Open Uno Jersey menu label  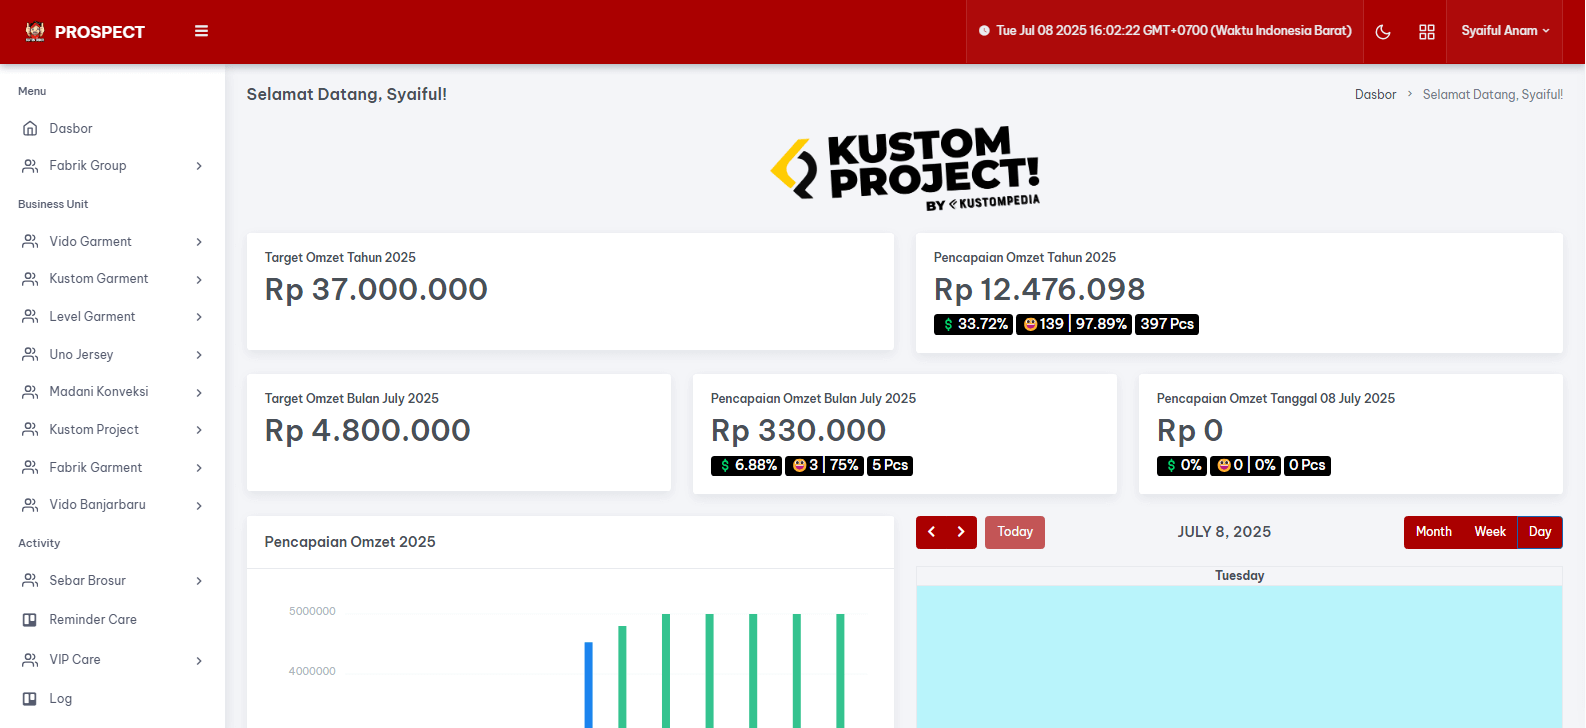pos(81,355)
